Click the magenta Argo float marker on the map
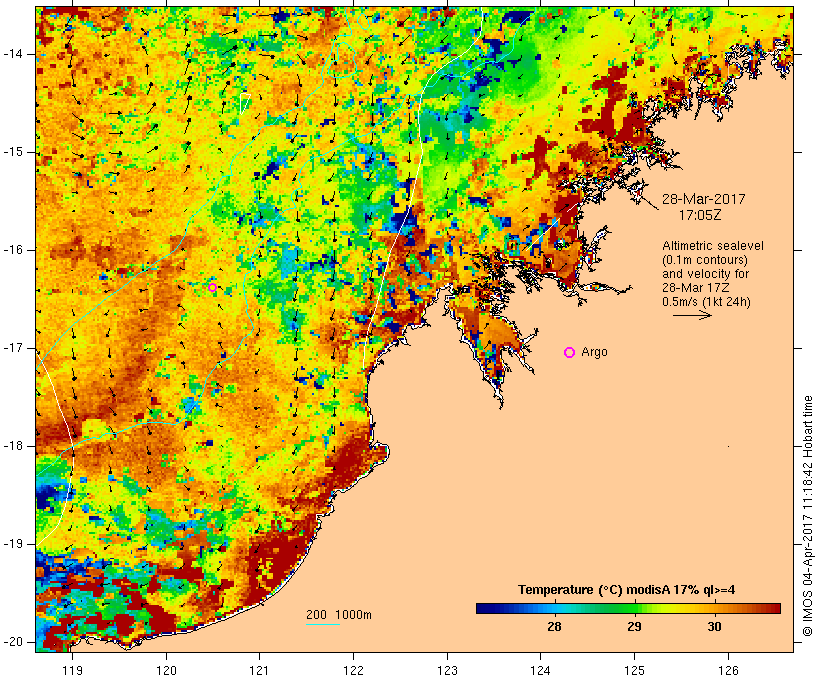Viewport: 820px width, 680px height. pyautogui.click(x=212, y=287)
